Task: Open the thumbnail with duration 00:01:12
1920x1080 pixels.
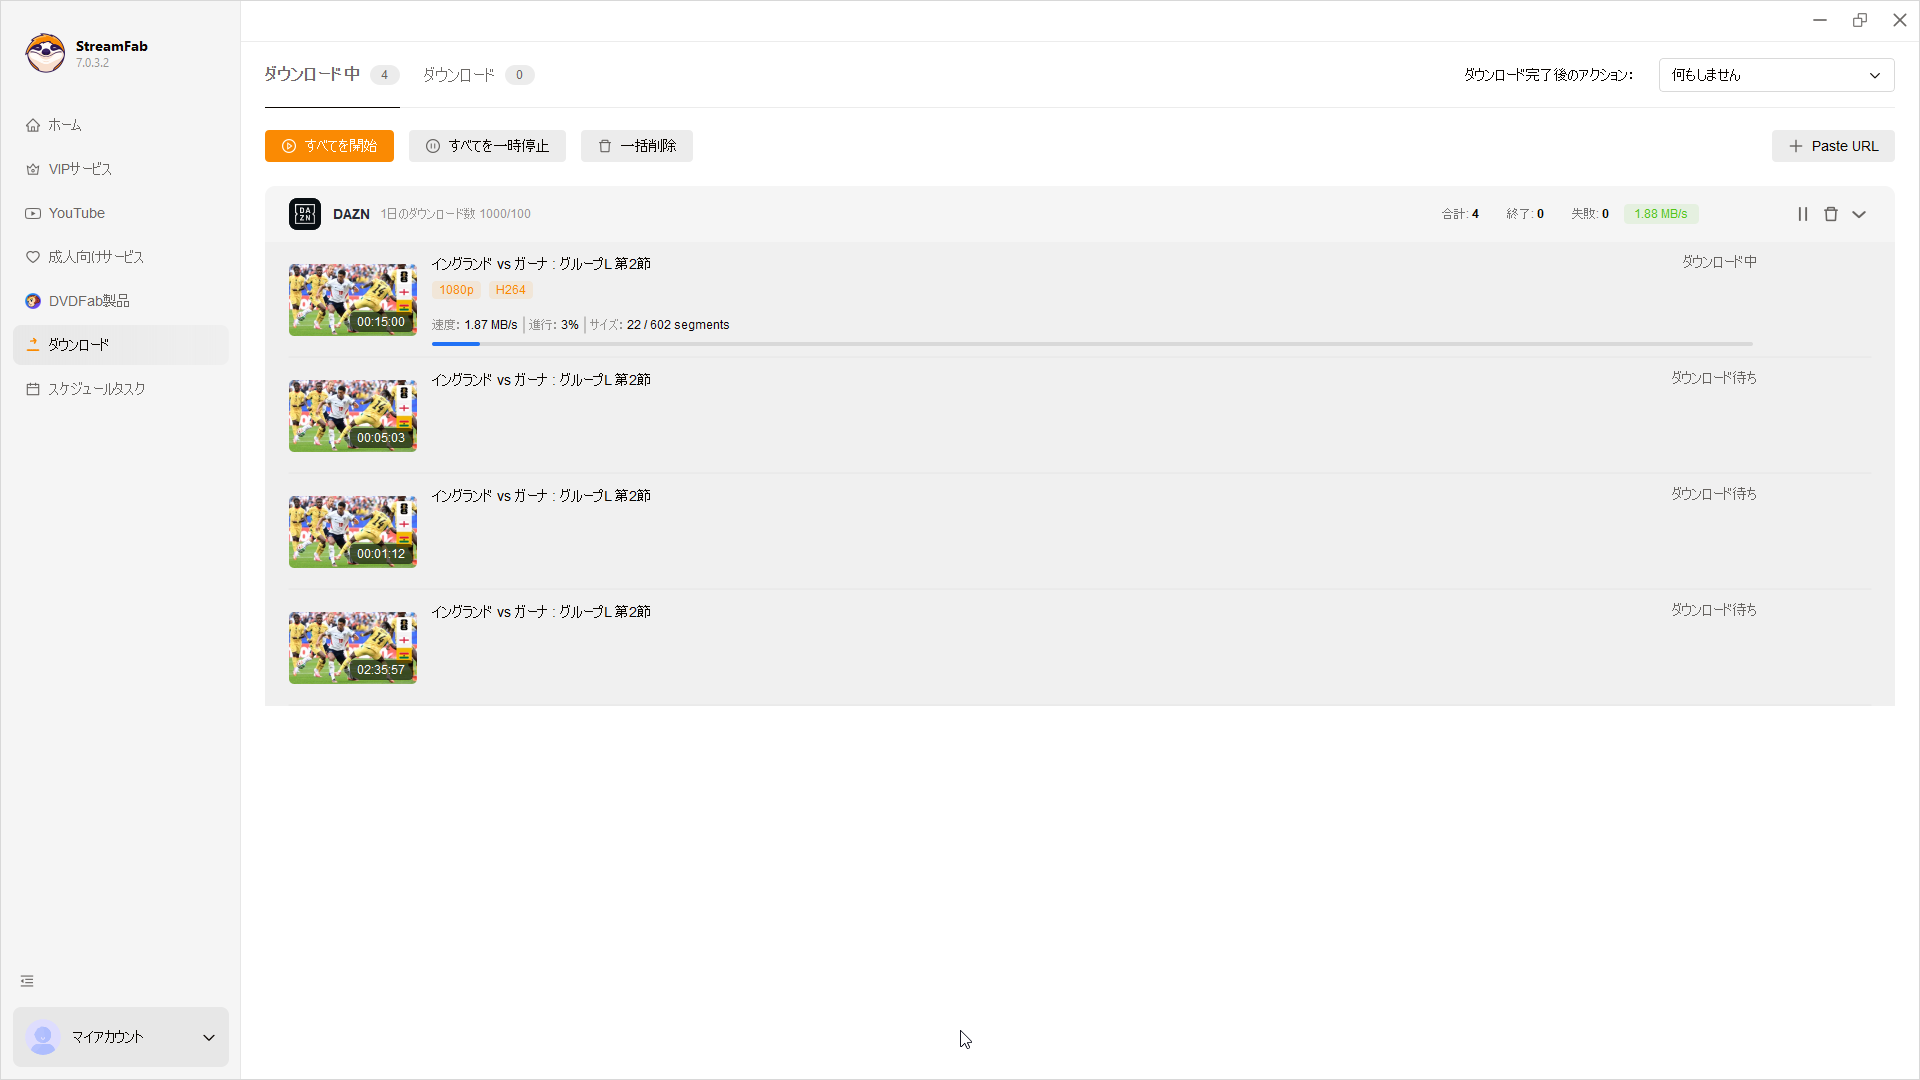Action: [353, 532]
